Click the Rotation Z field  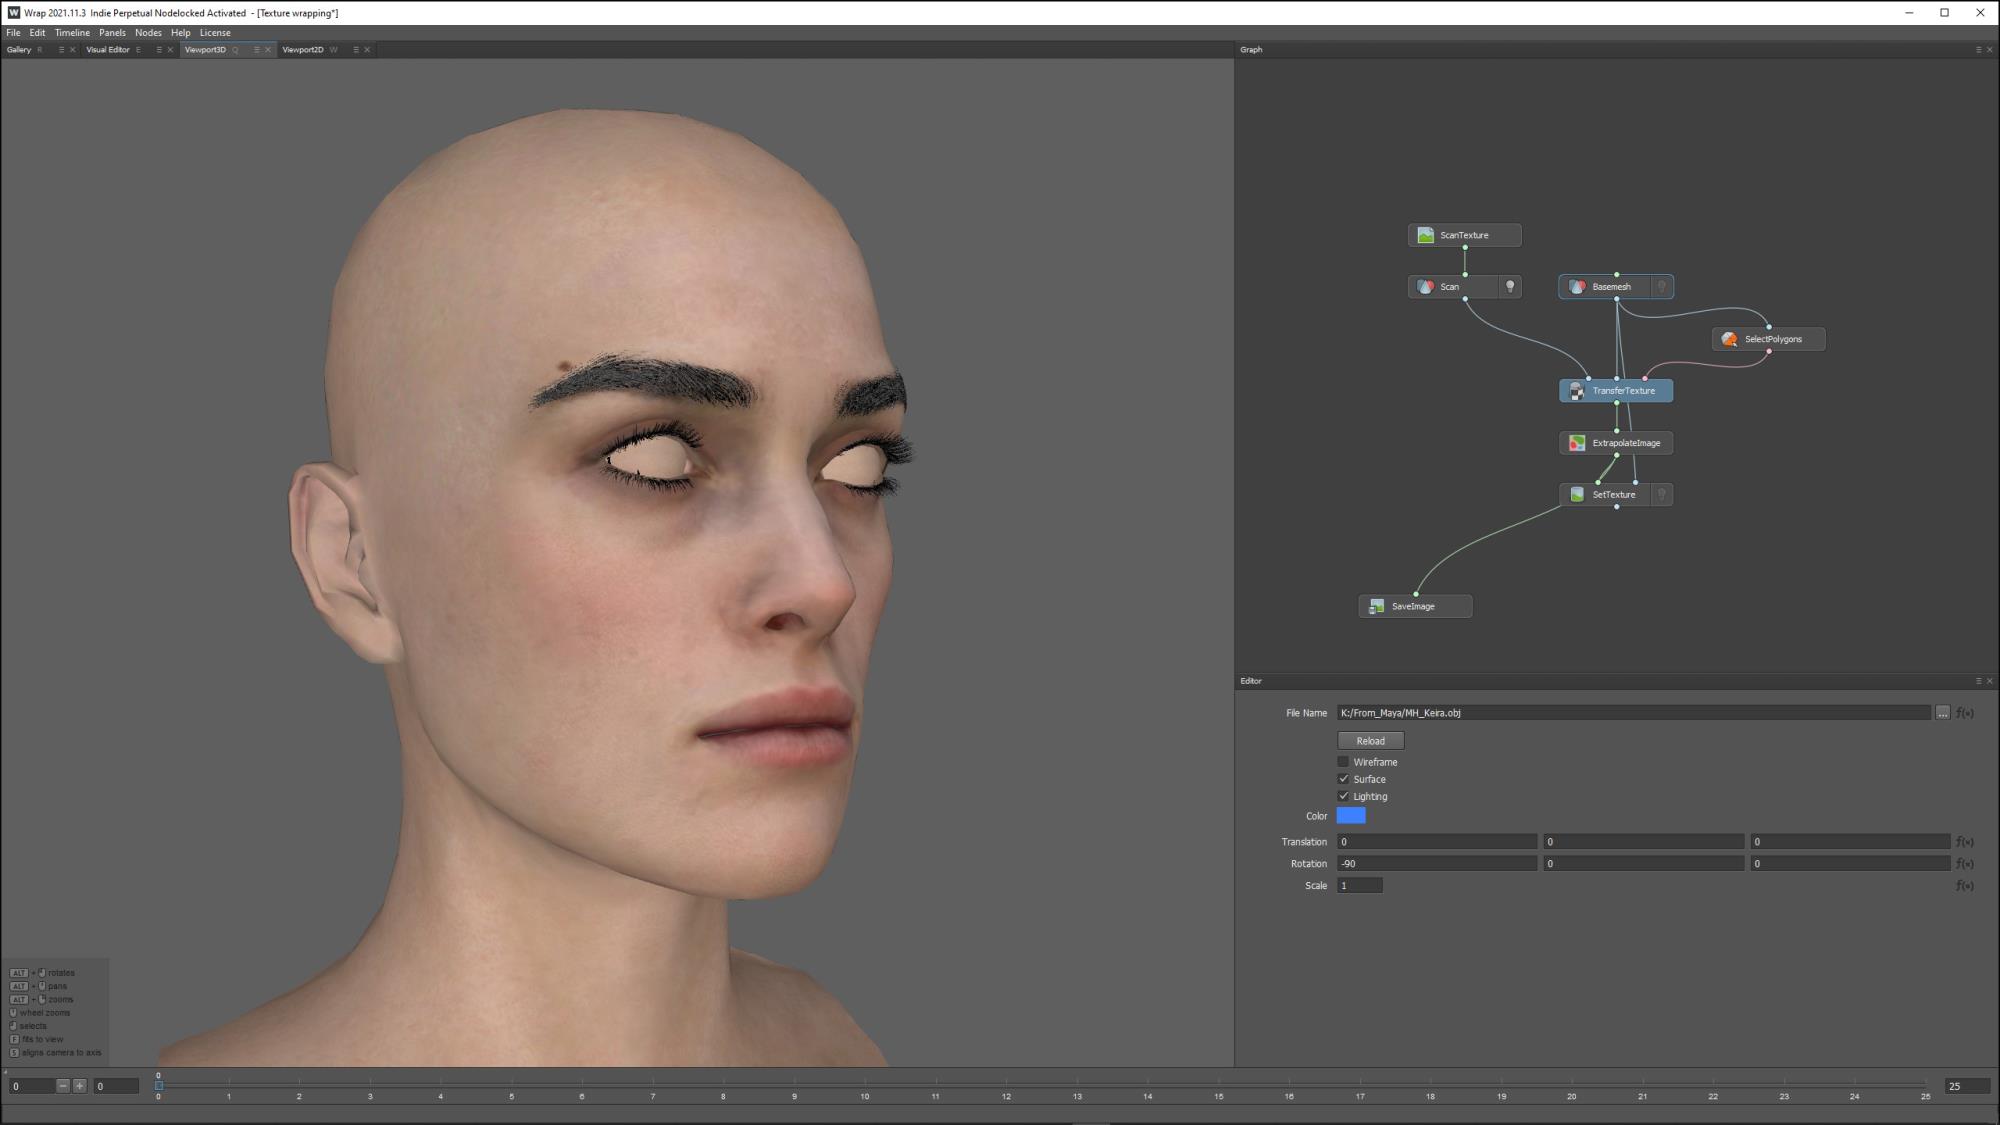coord(1850,864)
